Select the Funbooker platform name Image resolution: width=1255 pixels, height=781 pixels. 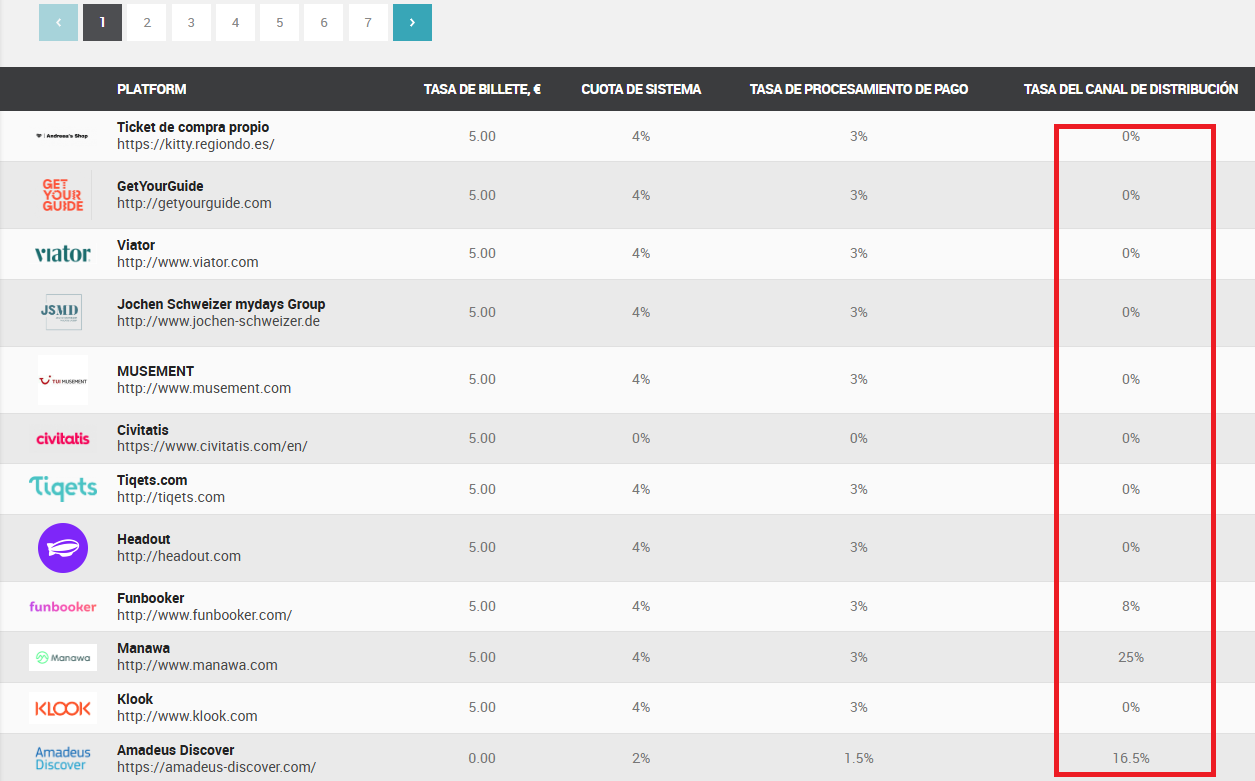click(151, 598)
